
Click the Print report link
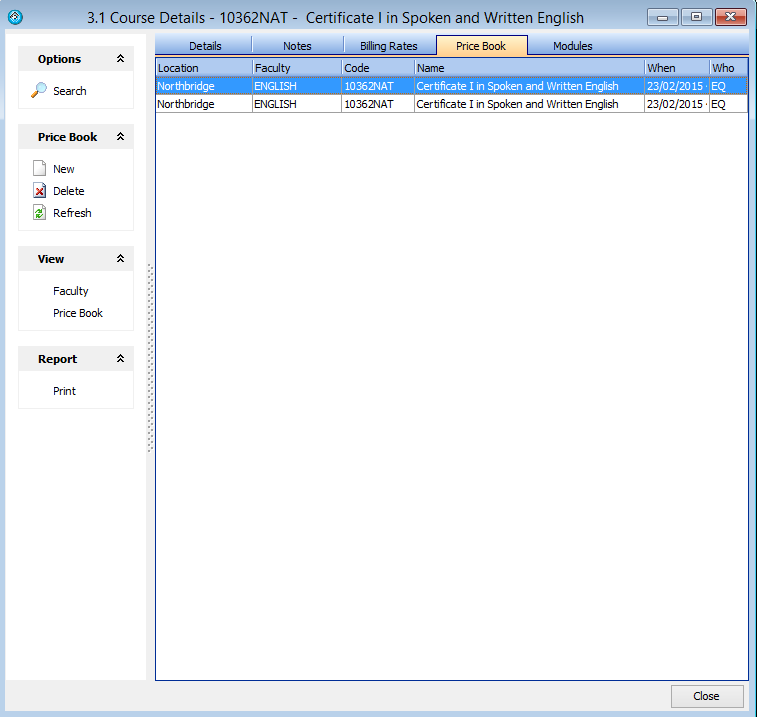[x=65, y=391]
